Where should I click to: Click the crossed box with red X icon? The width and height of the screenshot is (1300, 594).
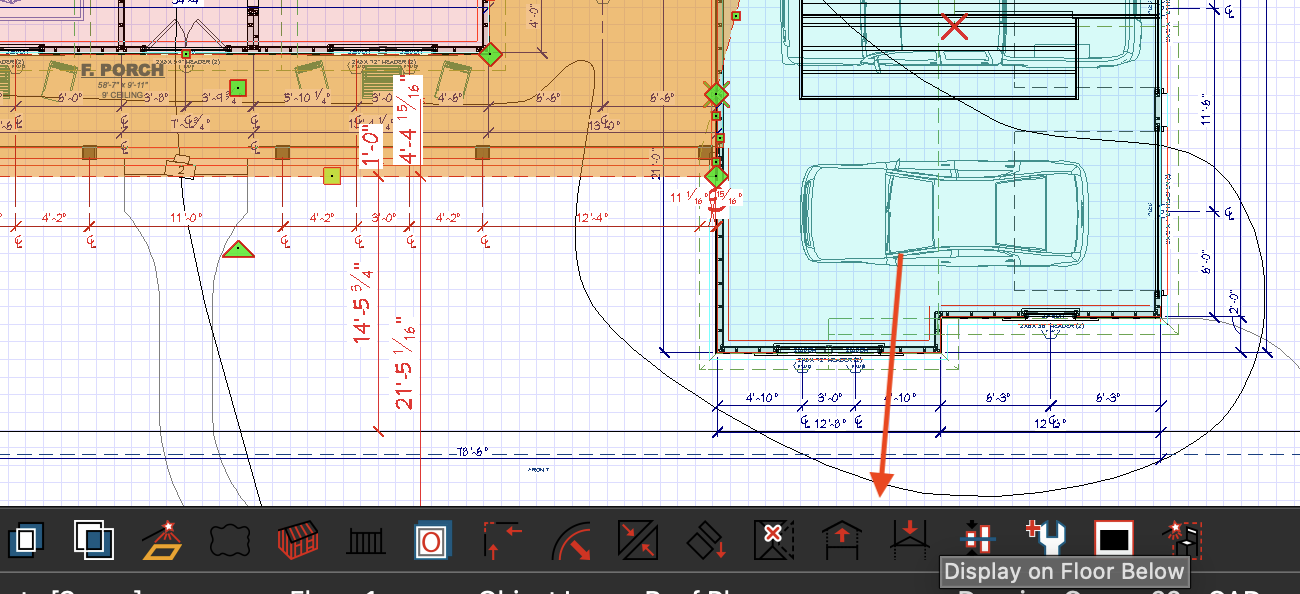[x=772, y=540]
